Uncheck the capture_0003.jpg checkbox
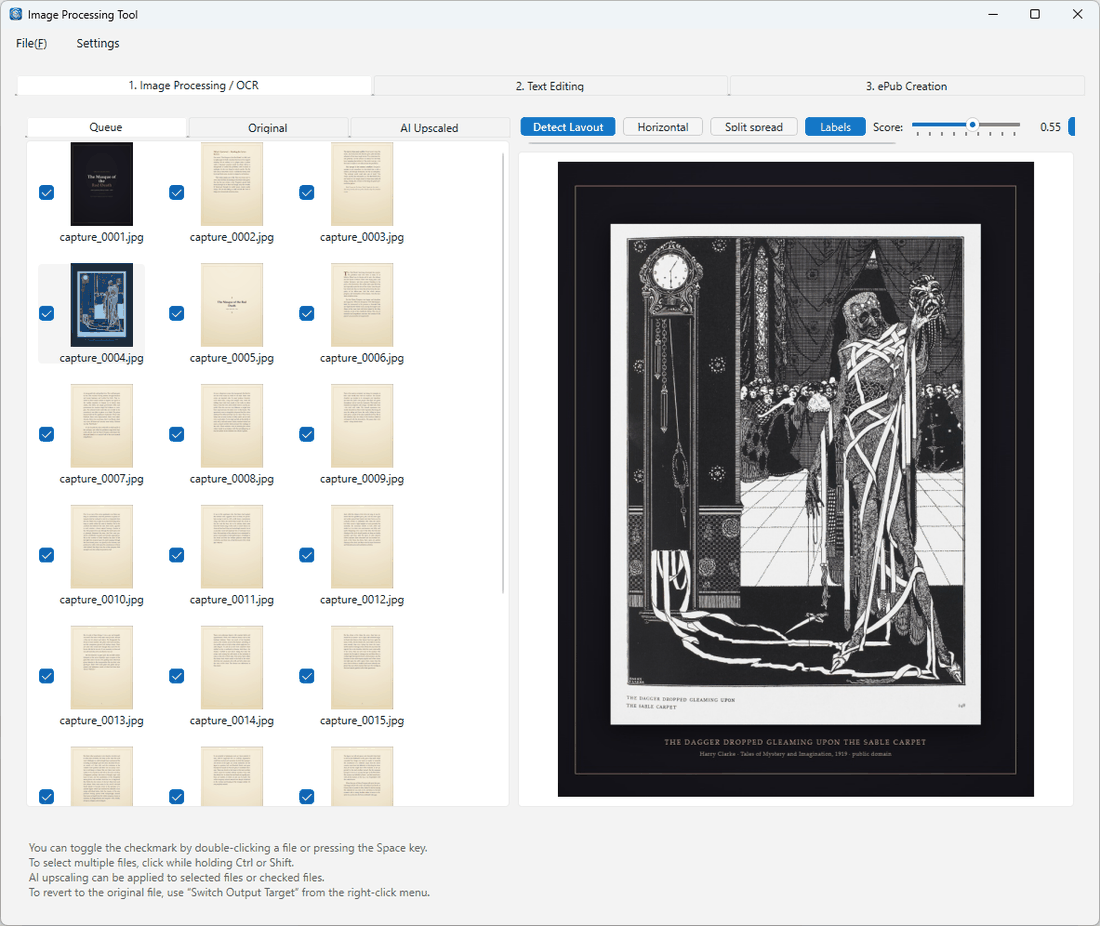The image size is (1100, 926). point(307,192)
